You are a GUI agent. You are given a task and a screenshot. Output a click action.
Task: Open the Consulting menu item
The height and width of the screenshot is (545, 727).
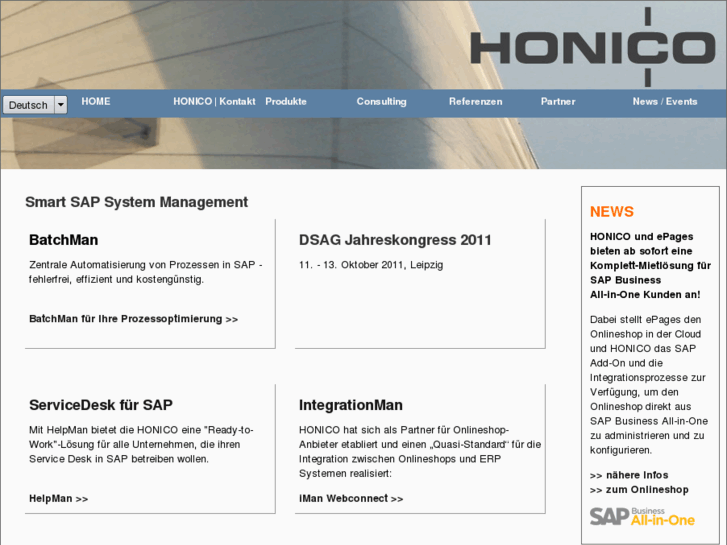[382, 101]
